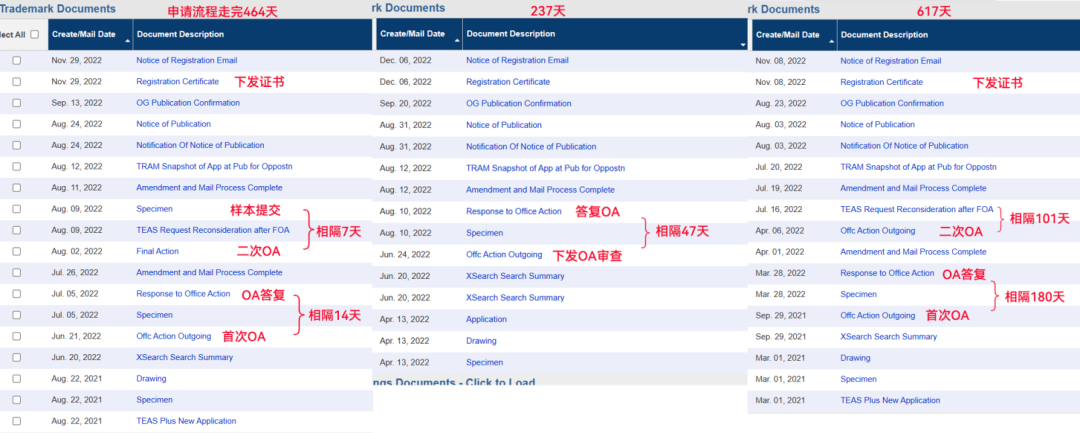
Task: Open Amendment and Mail Process Complete dated Apr. 01, 2022
Action: click(913, 252)
